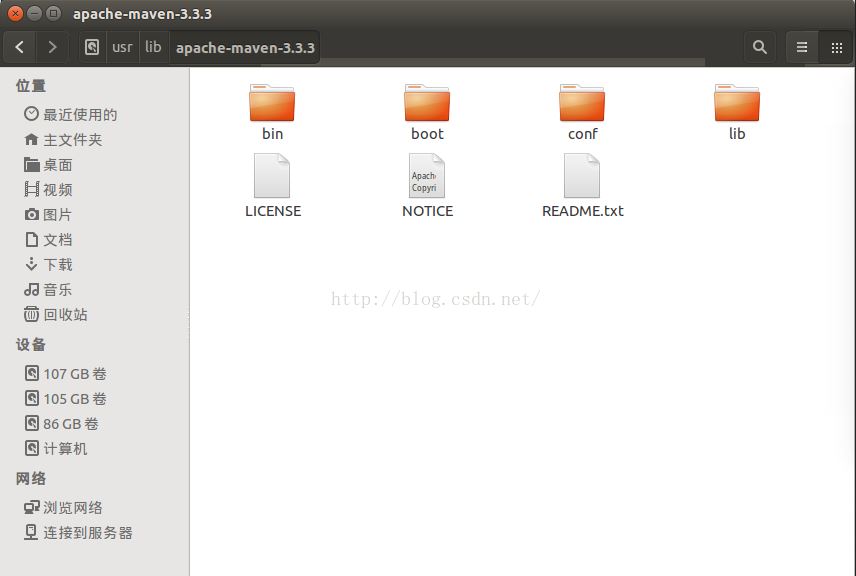
Task: Select the README.txt file icon
Action: tap(582, 175)
